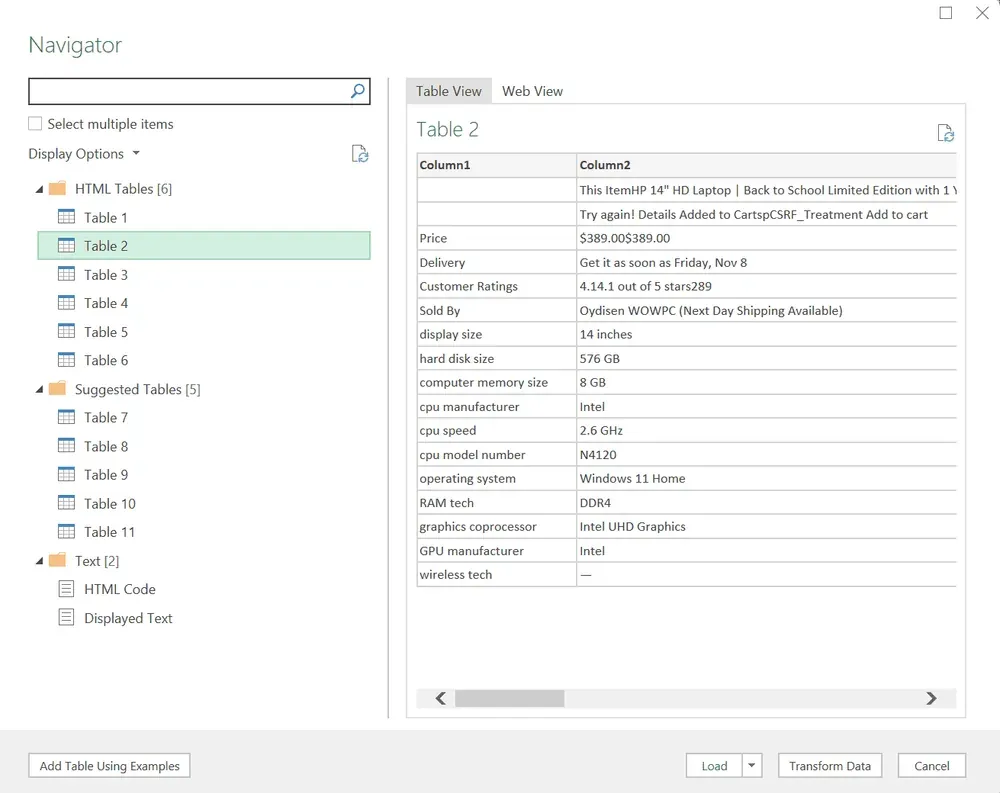Click the DDR4 cell

point(767,503)
